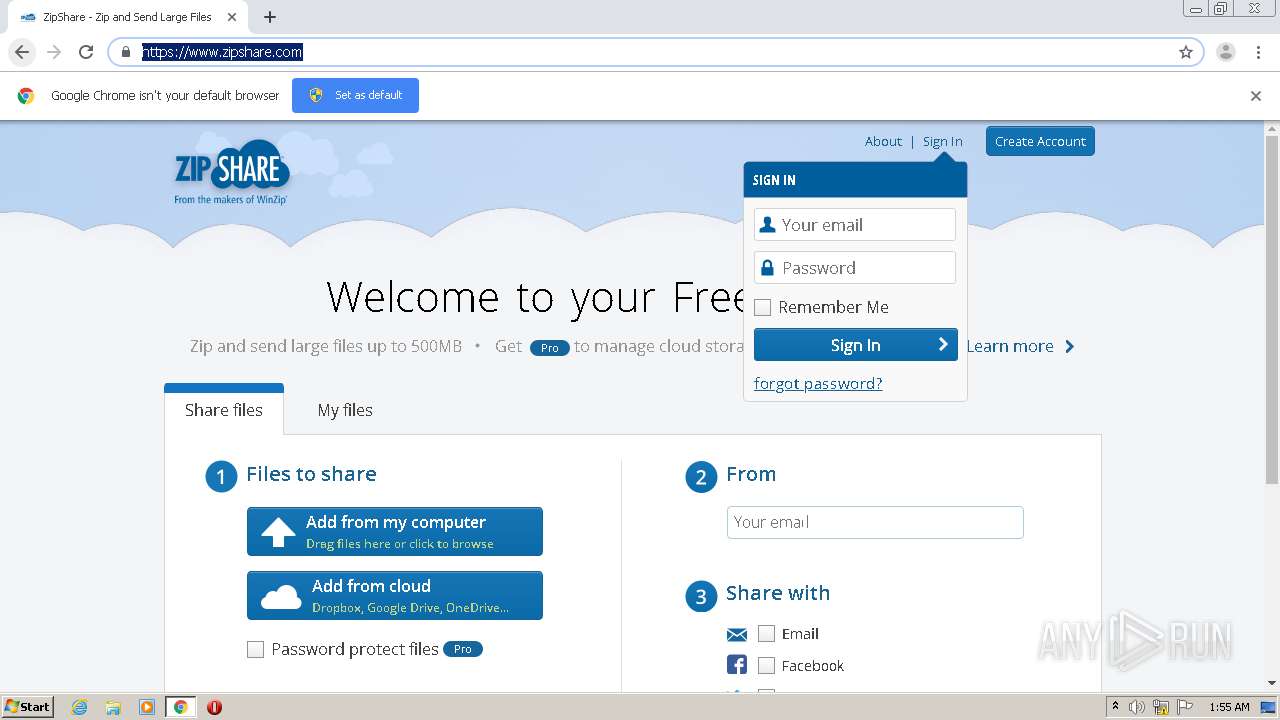This screenshot has width=1280, height=720.
Task: Click the Create Account button
Action: (1040, 141)
